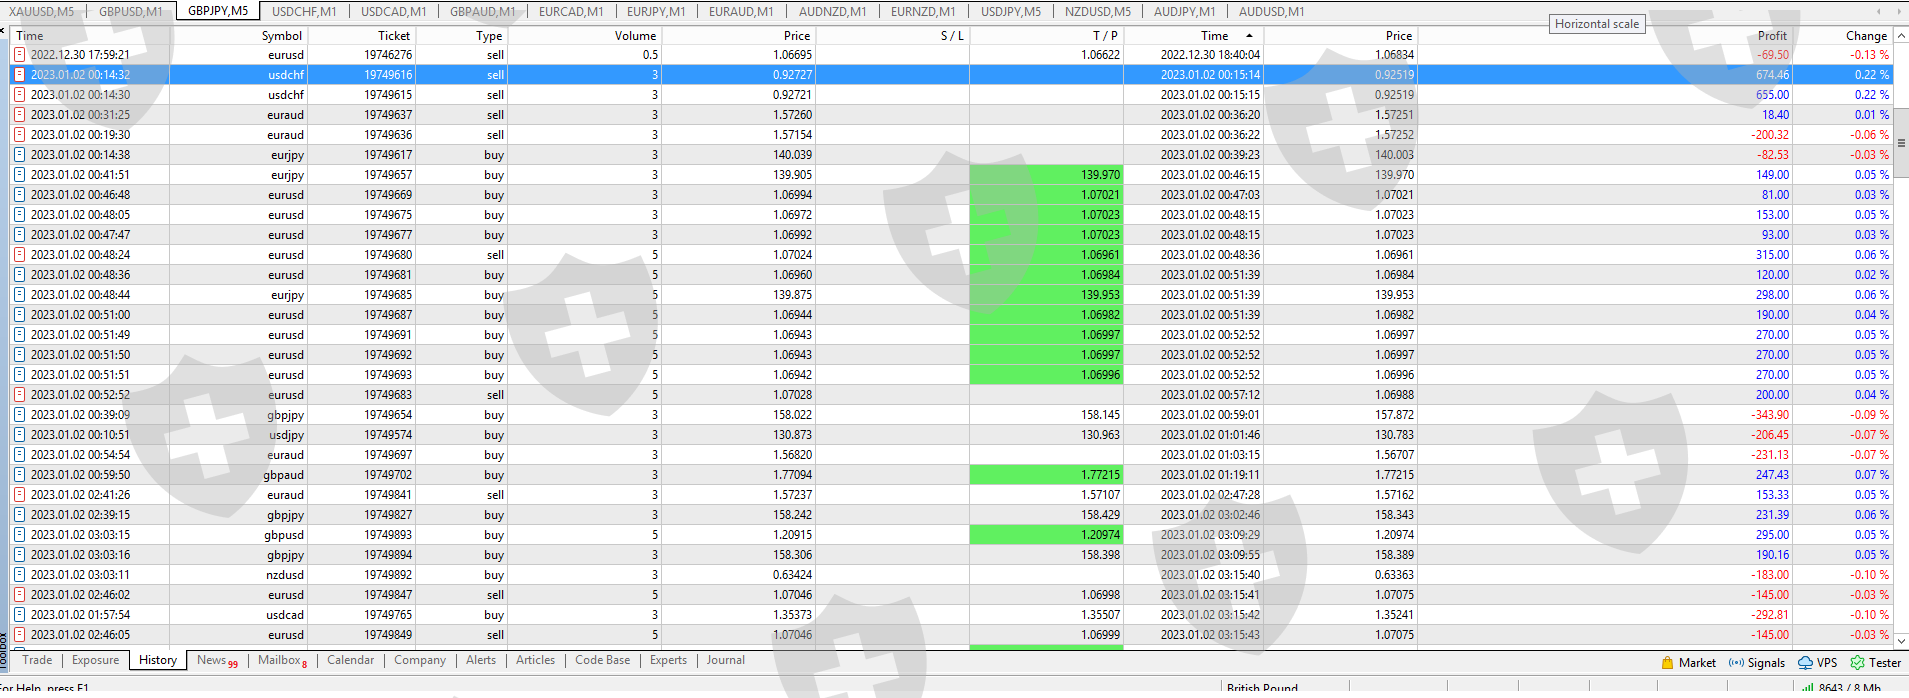Toggle the sort arrow on the close Time column

point(1249,35)
